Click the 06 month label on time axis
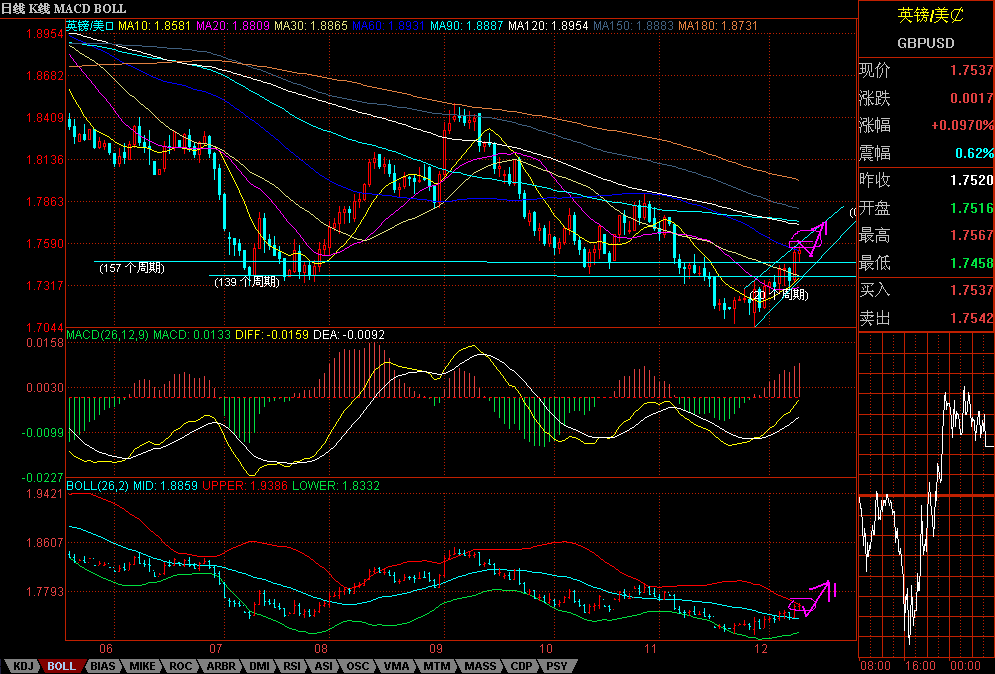 point(106,649)
